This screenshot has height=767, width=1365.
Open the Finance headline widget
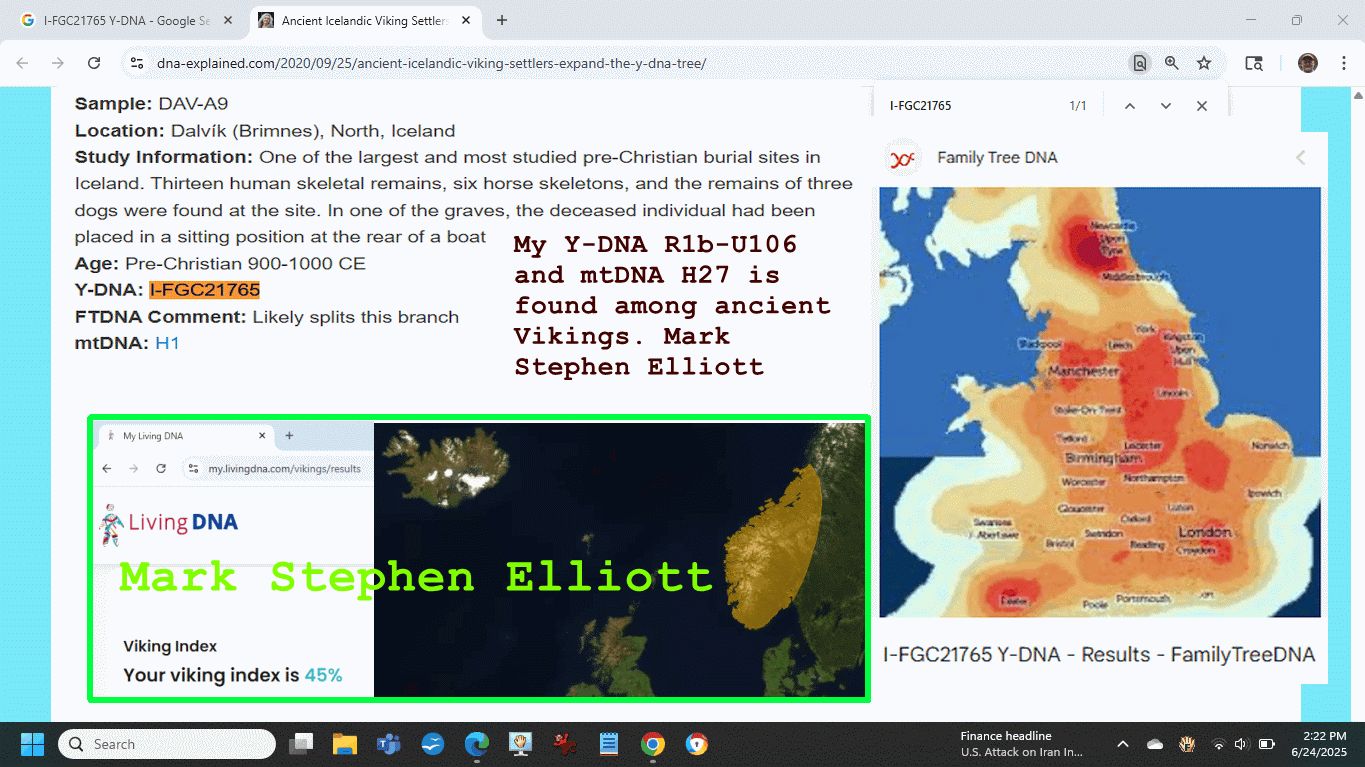(1021, 744)
